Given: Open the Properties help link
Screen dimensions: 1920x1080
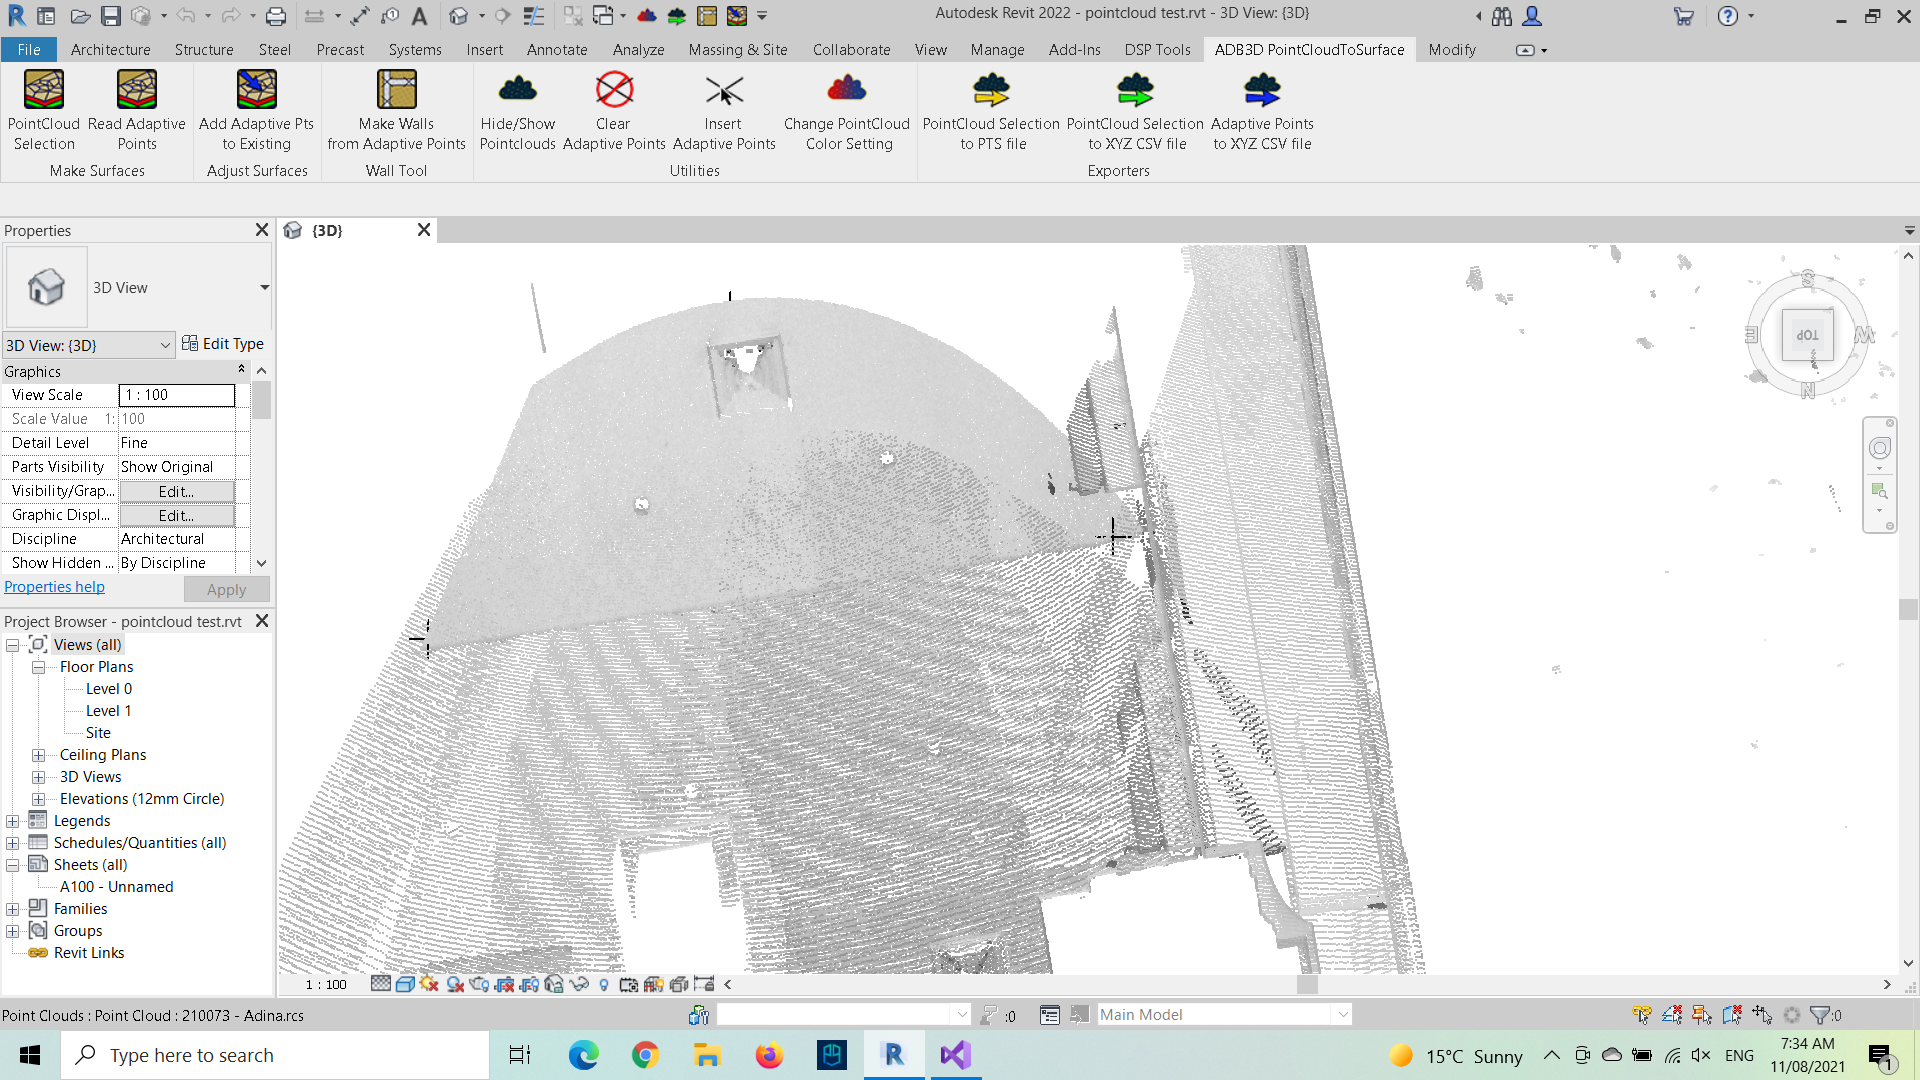Looking at the screenshot, I should click(x=54, y=587).
